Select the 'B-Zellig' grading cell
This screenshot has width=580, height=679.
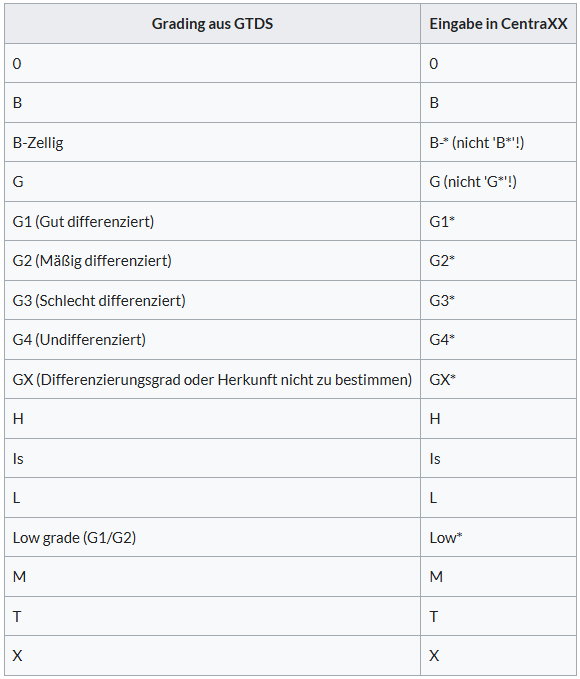point(212,142)
